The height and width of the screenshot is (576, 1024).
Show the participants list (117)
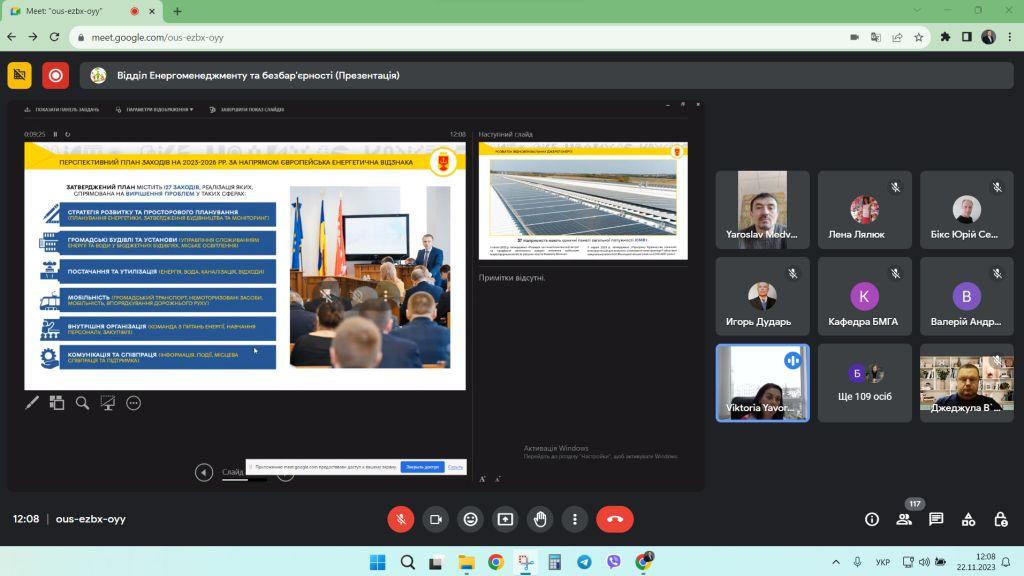point(904,519)
